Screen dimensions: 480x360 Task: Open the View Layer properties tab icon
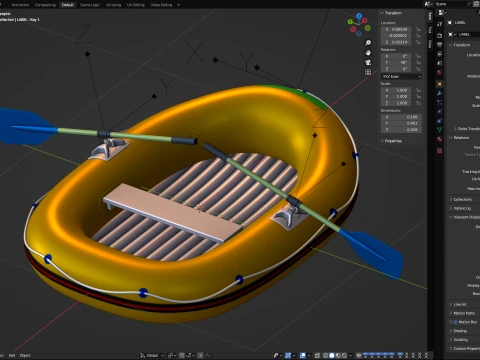tap(439, 54)
